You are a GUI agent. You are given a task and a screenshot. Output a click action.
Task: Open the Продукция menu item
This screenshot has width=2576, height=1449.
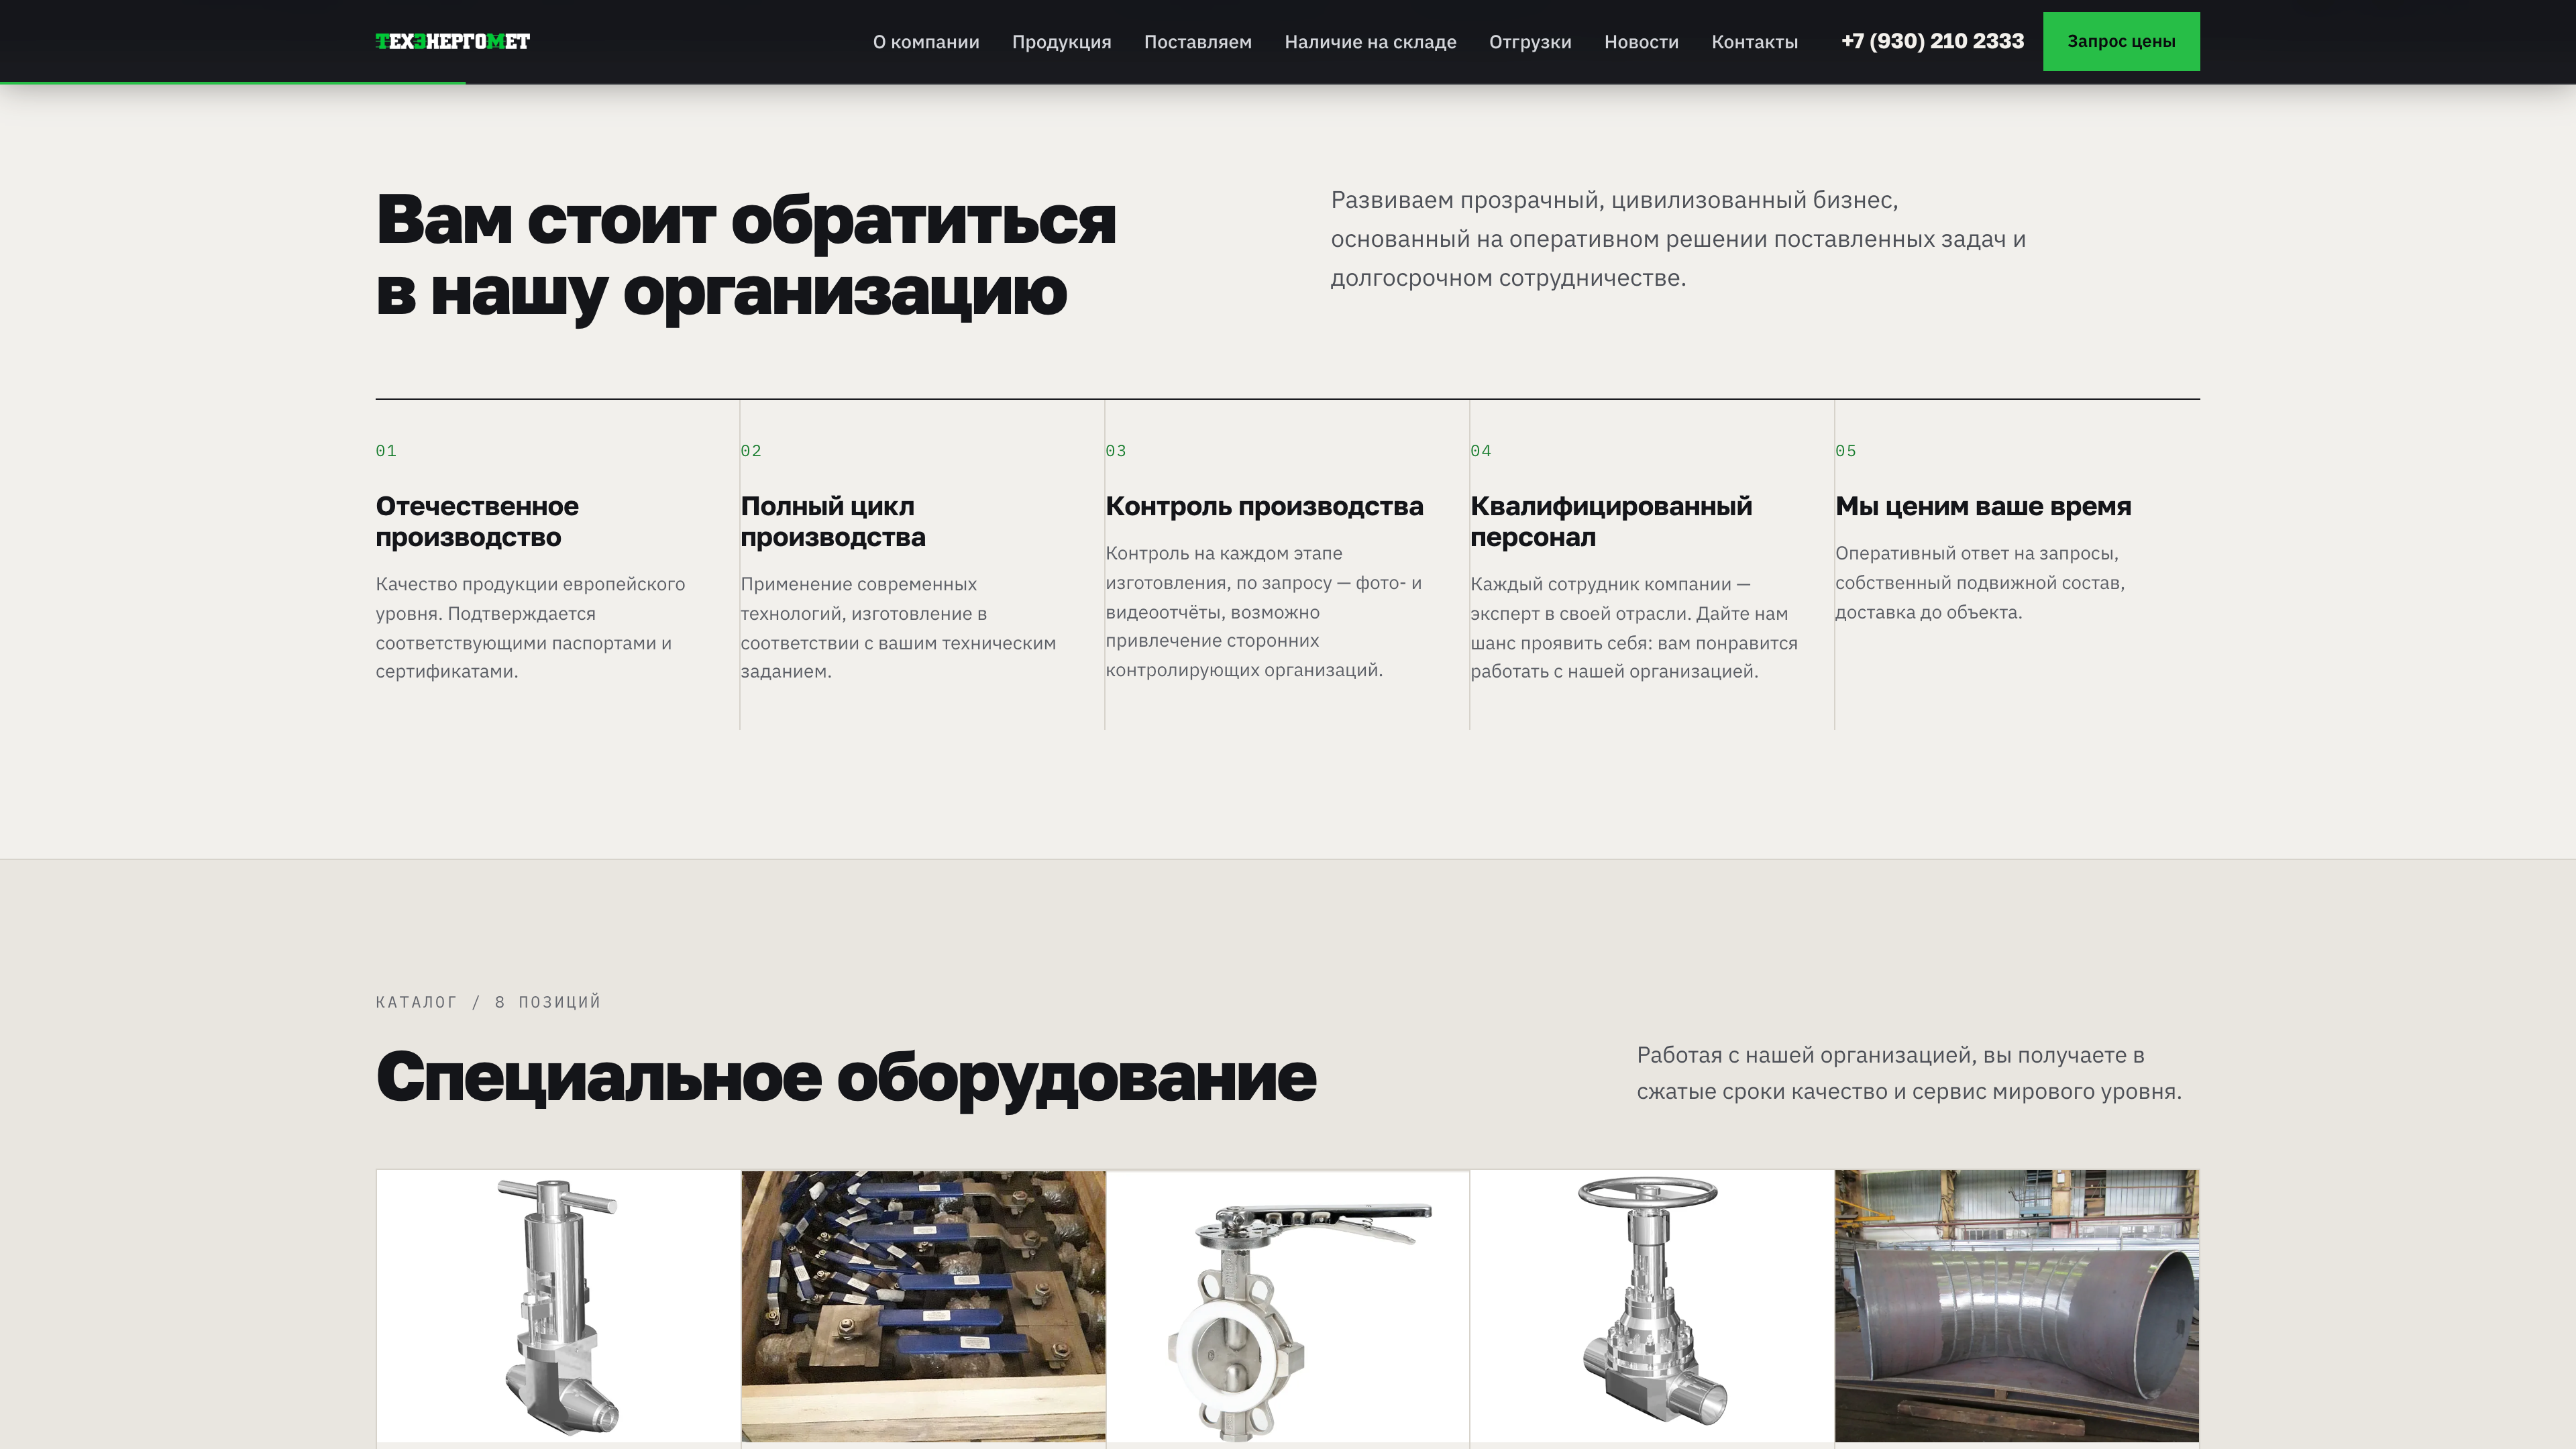coord(1061,42)
